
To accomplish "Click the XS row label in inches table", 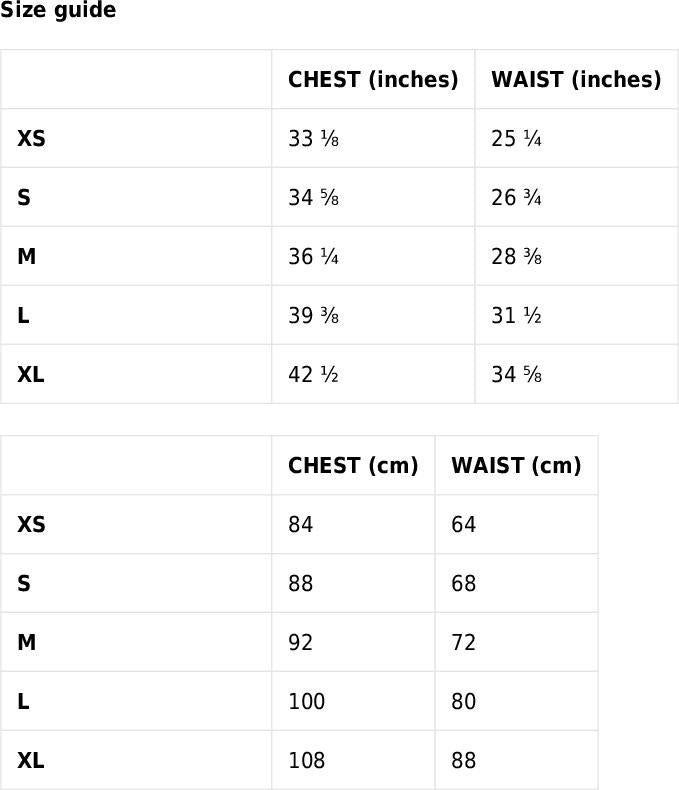I will click(31, 139).
